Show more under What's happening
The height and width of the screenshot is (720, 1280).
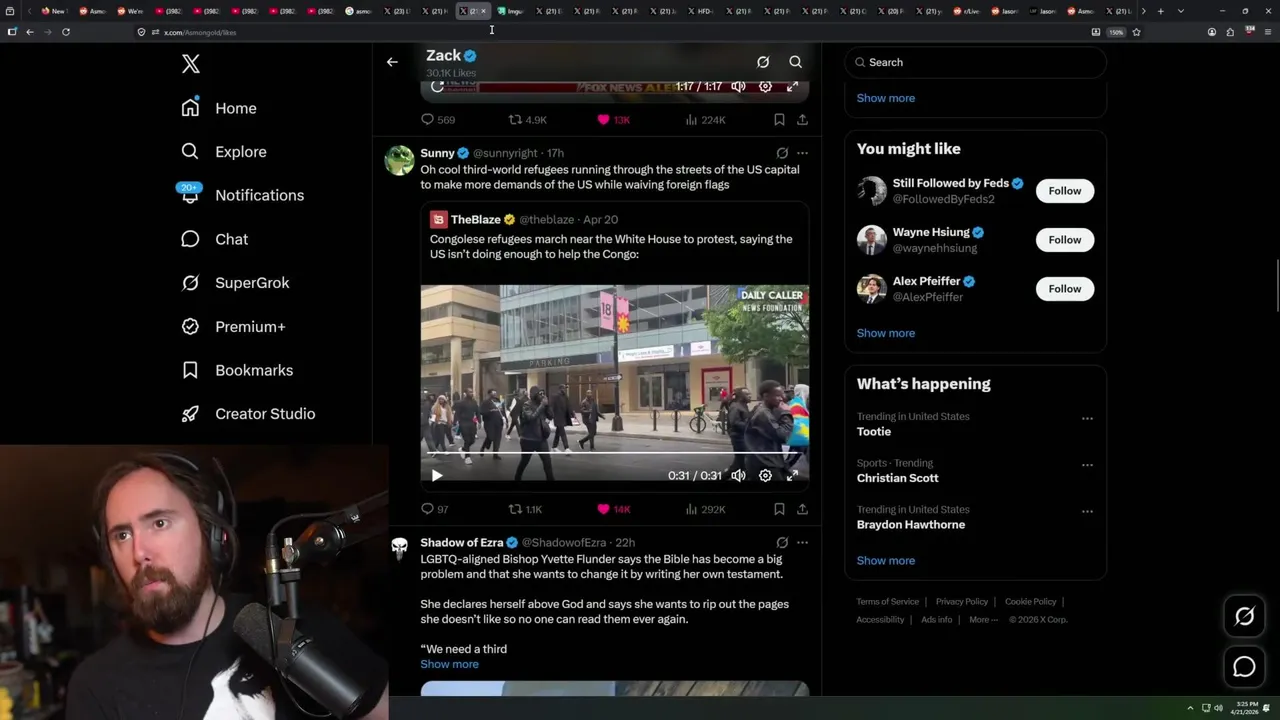pyautogui.click(x=886, y=560)
